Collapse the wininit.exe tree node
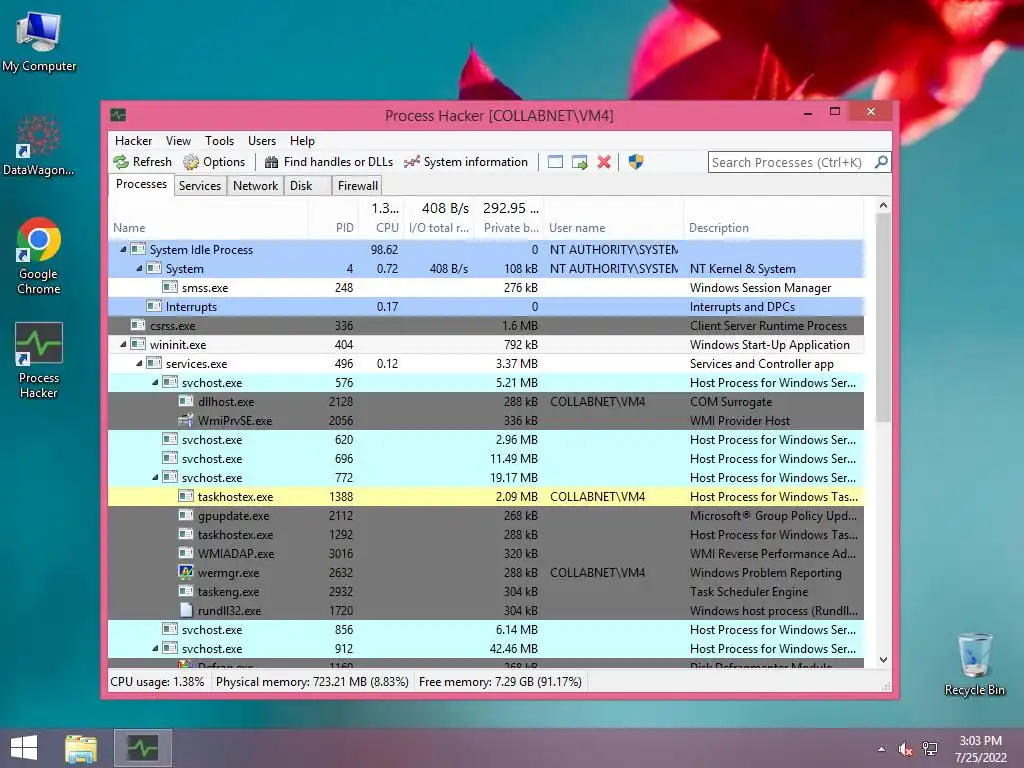Image resolution: width=1024 pixels, height=768 pixels. point(123,344)
